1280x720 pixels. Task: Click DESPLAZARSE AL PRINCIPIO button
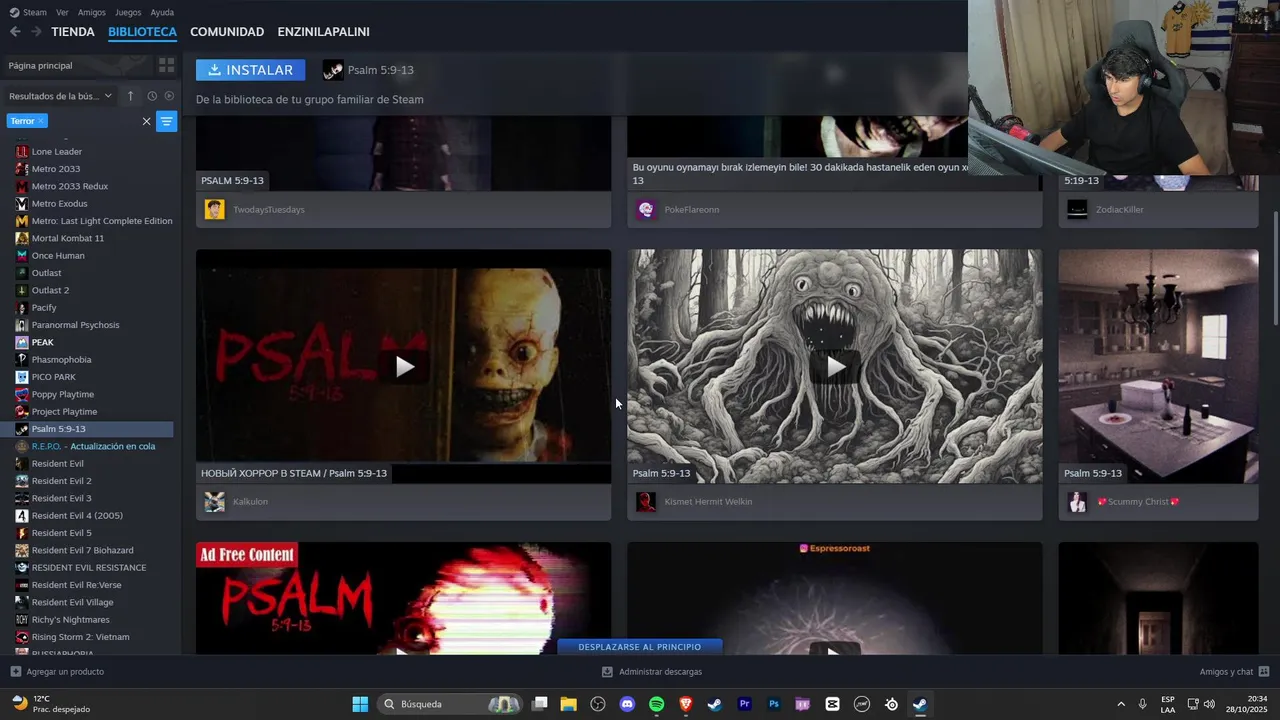(x=640, y=647)
